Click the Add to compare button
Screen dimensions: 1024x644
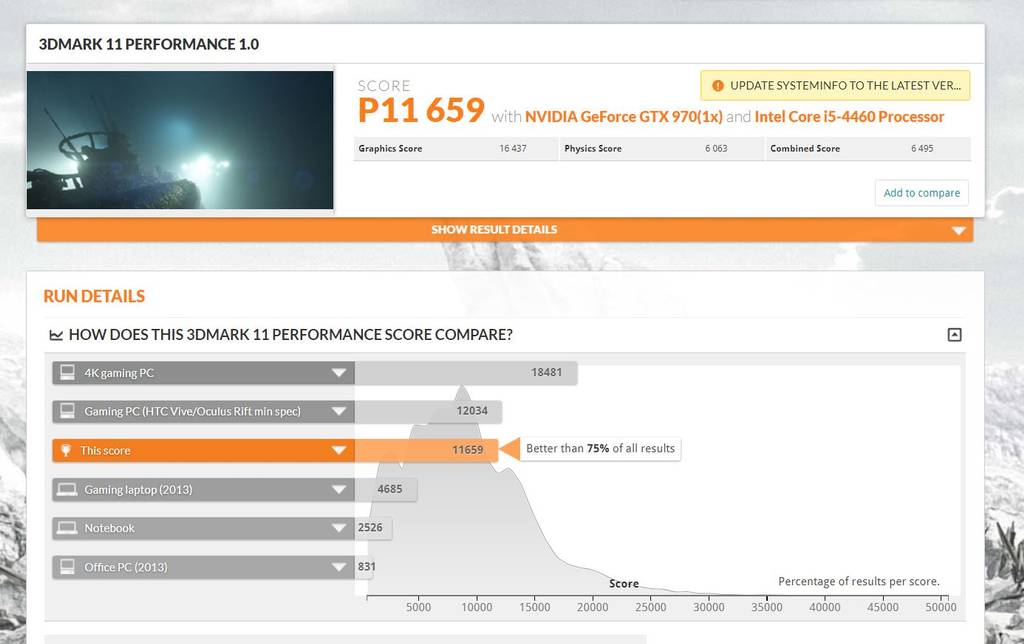click(921, 193)
